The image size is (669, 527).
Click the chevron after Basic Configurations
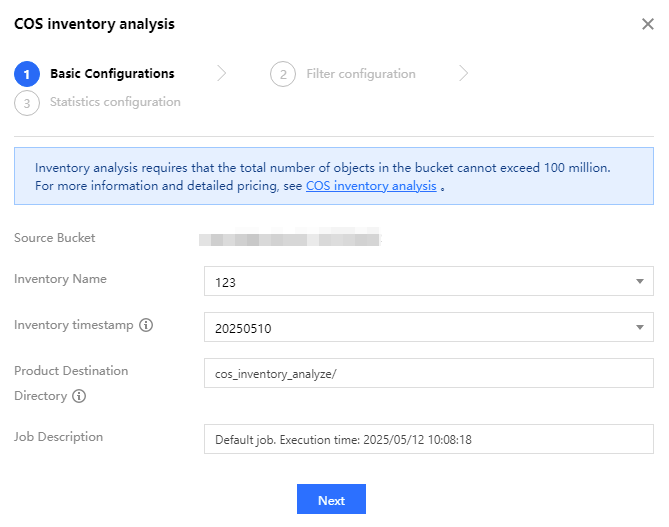222,73
